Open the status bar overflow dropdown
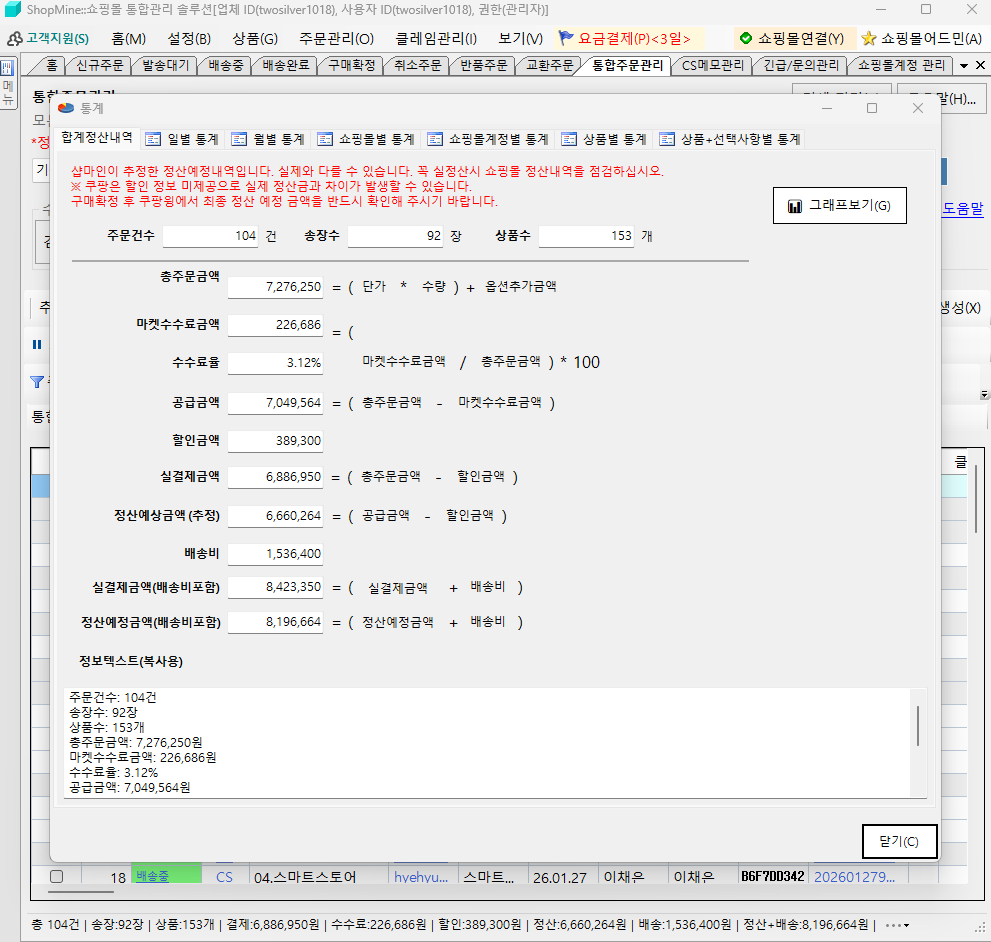991x942 pixels. coord(897,925)
